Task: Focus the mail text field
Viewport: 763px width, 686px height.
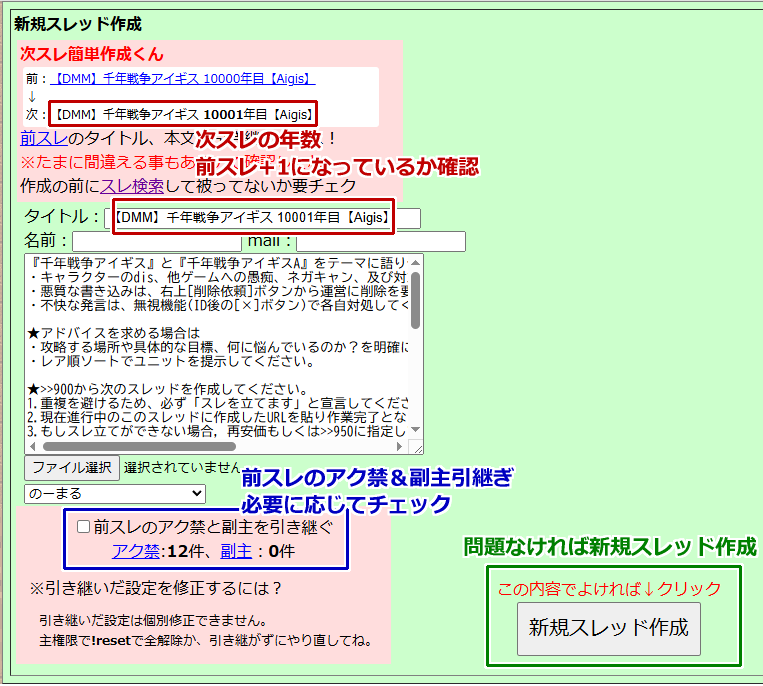Action: pyautogui.click(x=381, y=241)
